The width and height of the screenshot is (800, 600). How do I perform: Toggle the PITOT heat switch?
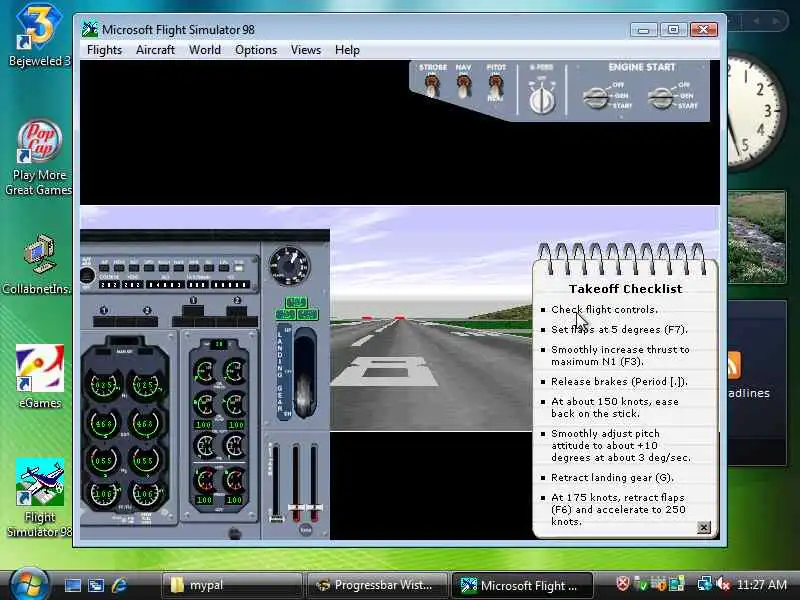(x=495, y=85)
